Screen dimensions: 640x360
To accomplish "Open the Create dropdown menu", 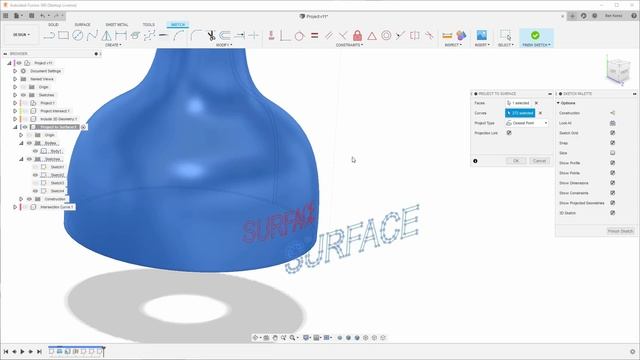I will tap(113, 45).
